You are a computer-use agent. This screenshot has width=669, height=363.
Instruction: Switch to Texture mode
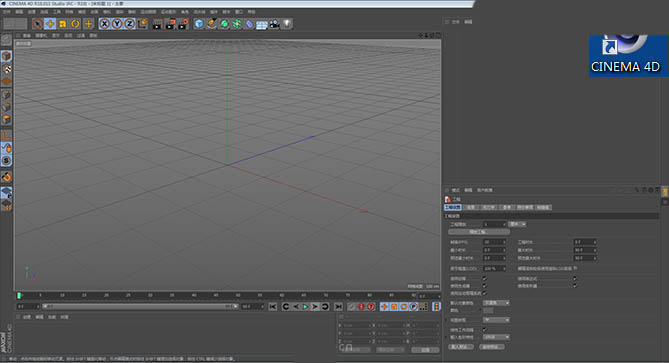6,69
